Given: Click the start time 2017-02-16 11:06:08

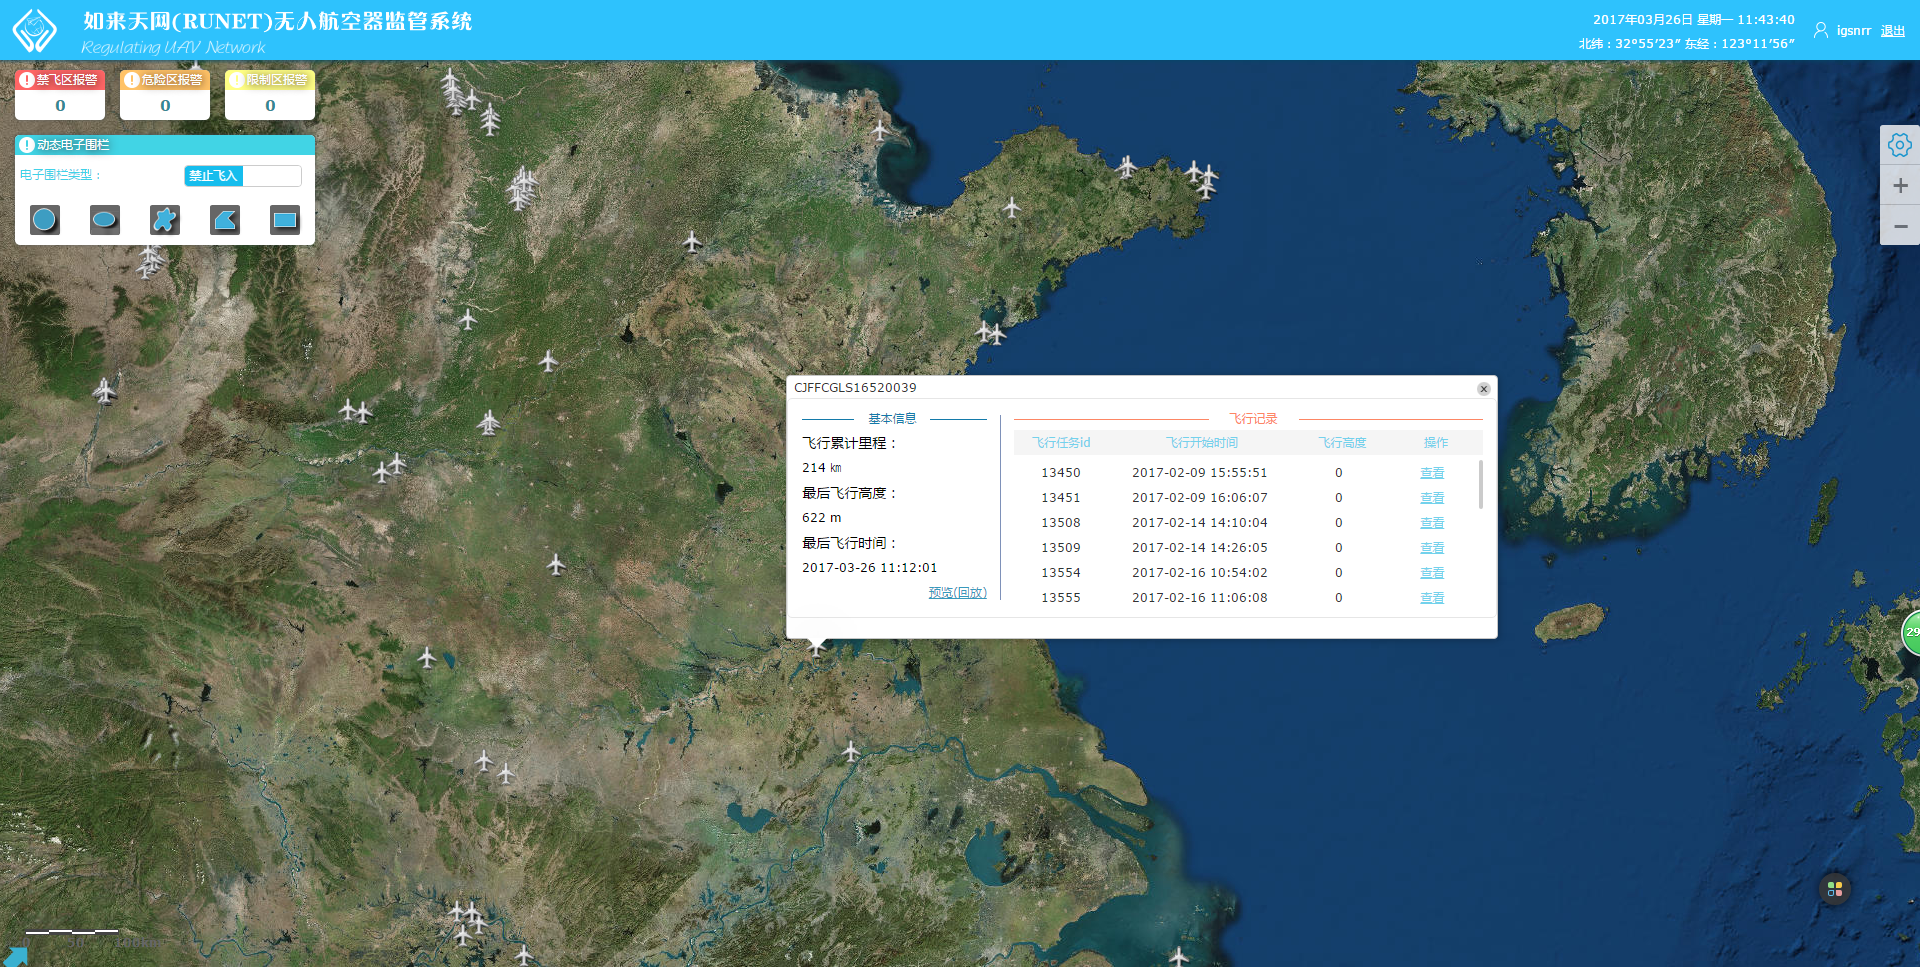Looking at the screenshot, I should [1199, 598].
